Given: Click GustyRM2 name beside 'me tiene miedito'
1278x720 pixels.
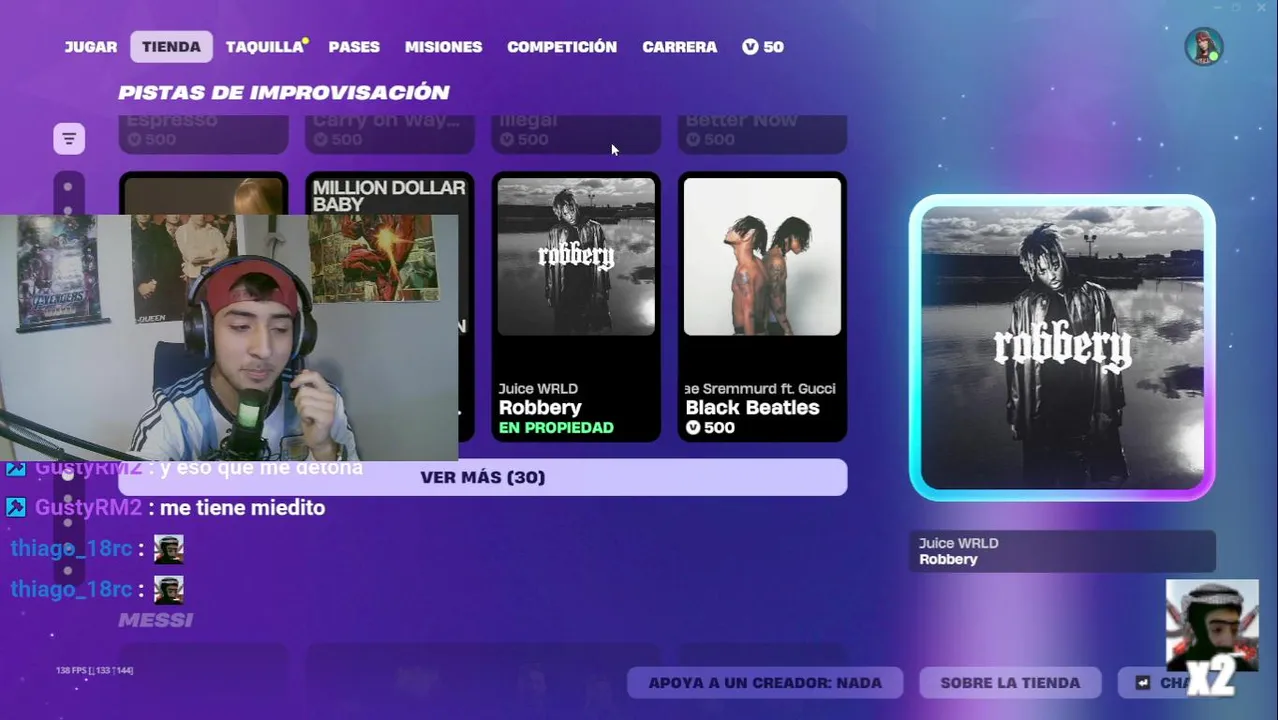Looking at the screenshot, I should click(88, 507).
